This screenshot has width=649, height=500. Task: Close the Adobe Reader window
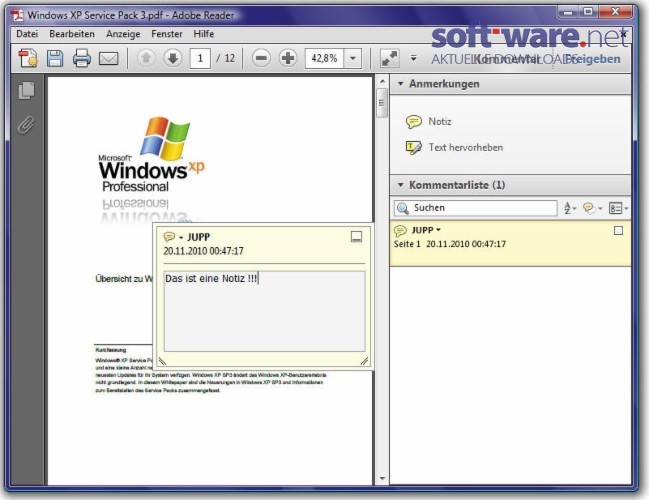[616, 12]
